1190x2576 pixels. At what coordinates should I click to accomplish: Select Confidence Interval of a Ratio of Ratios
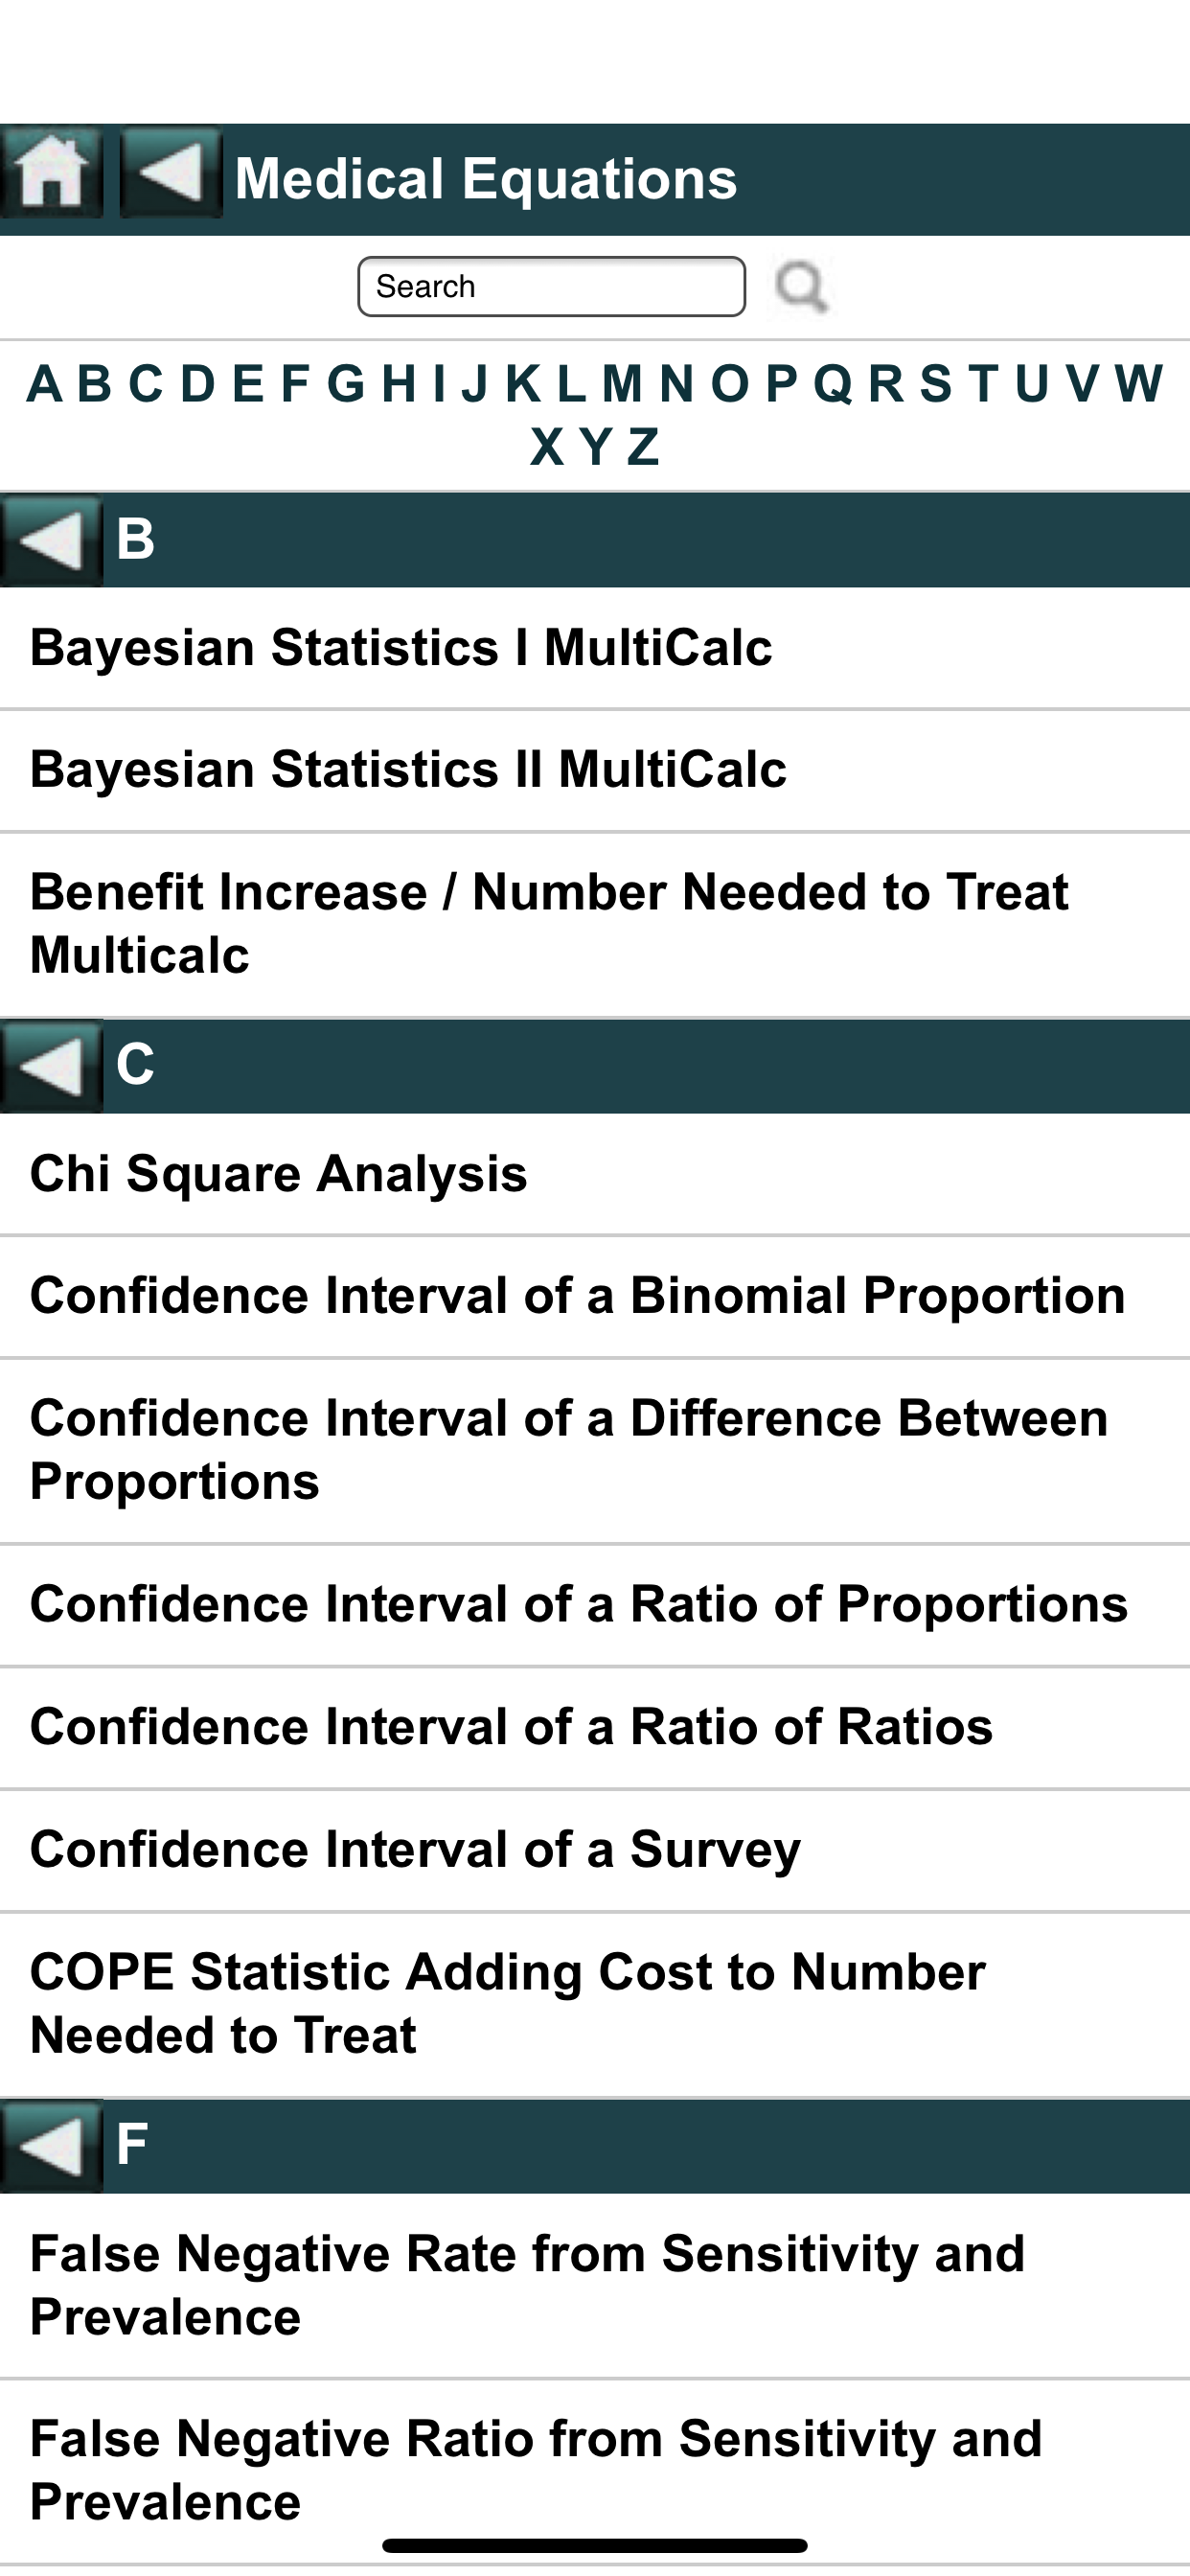(511, 1727)
